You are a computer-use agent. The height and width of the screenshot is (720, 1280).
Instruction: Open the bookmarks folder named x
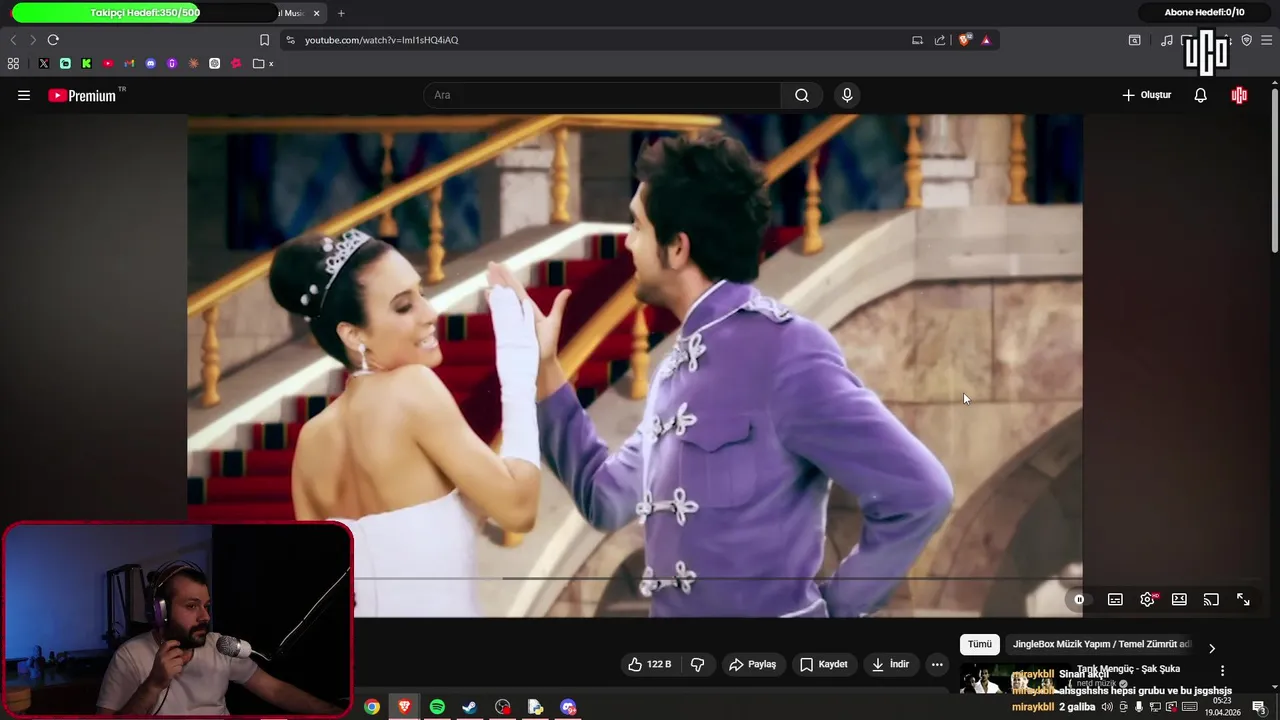tap(263, 63)
